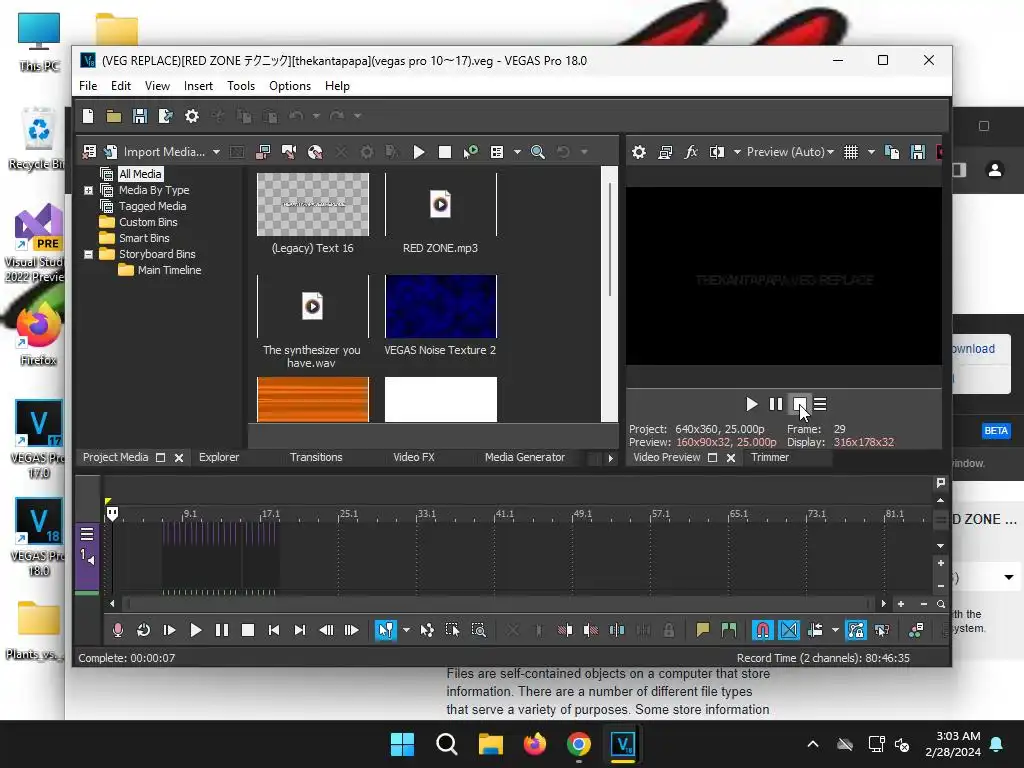Stop media preview in Project Media toolbar
This screenshot has width=1024, height=768.
click(445, 152)
